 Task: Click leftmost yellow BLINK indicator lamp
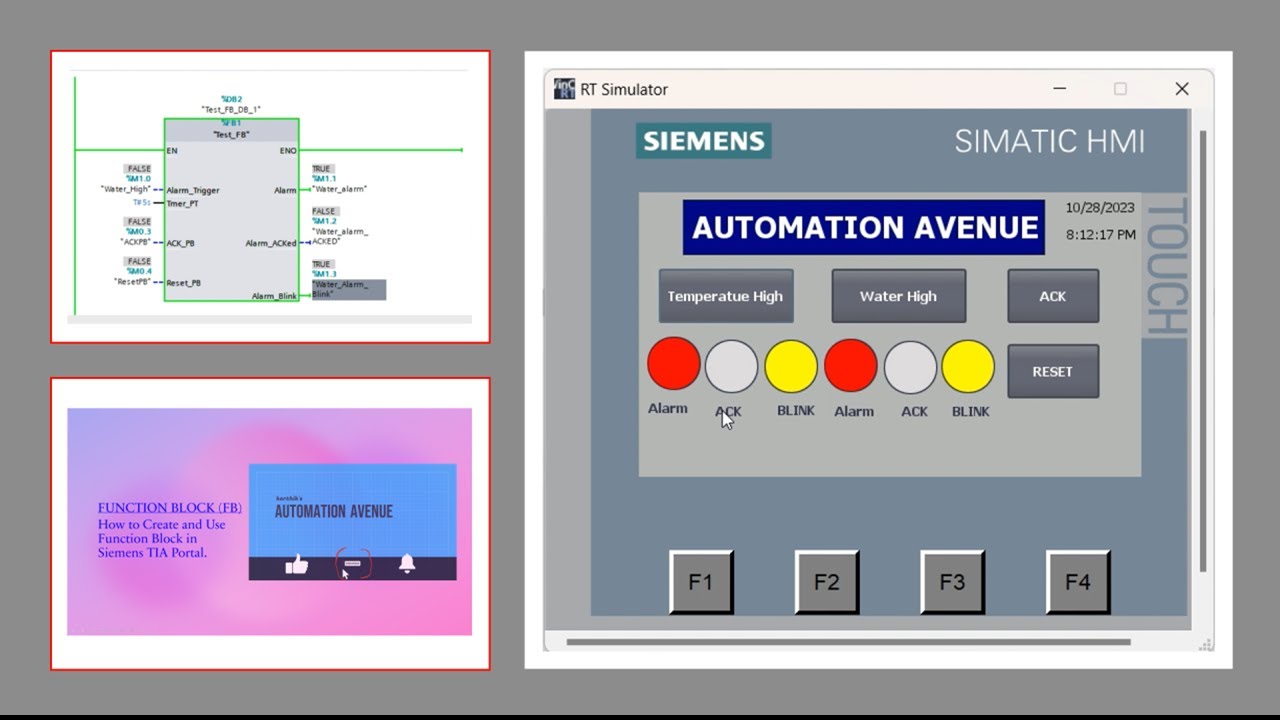(x=791, y=366)
